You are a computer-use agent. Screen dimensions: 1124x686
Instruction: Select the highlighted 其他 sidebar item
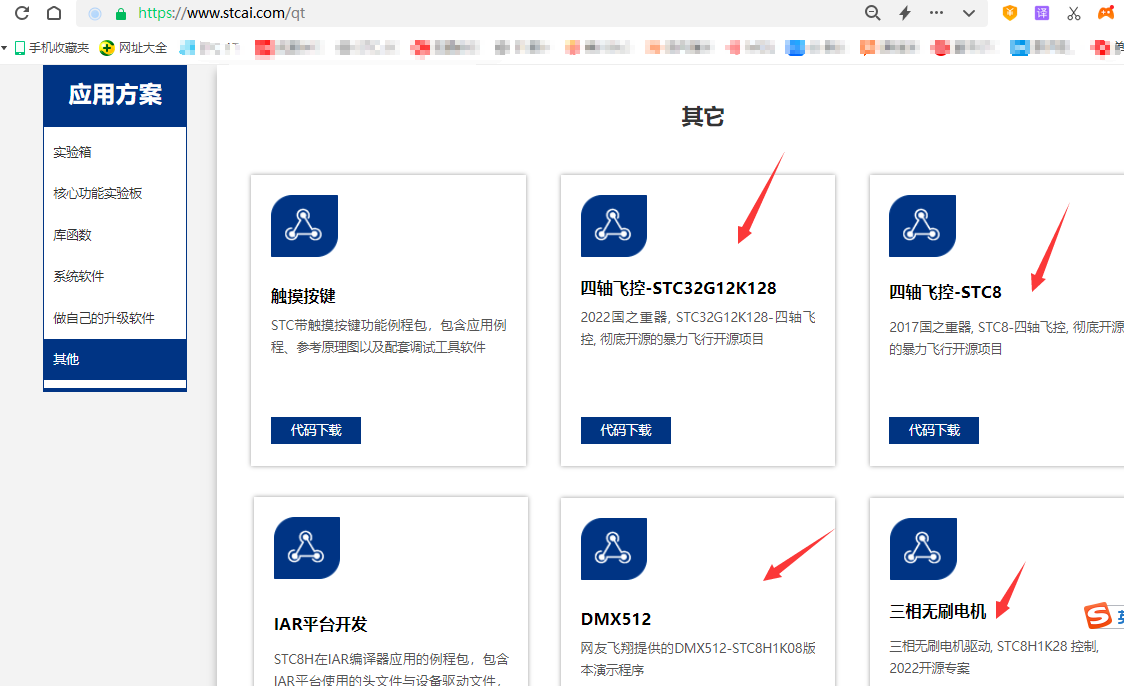pos(115,359)
